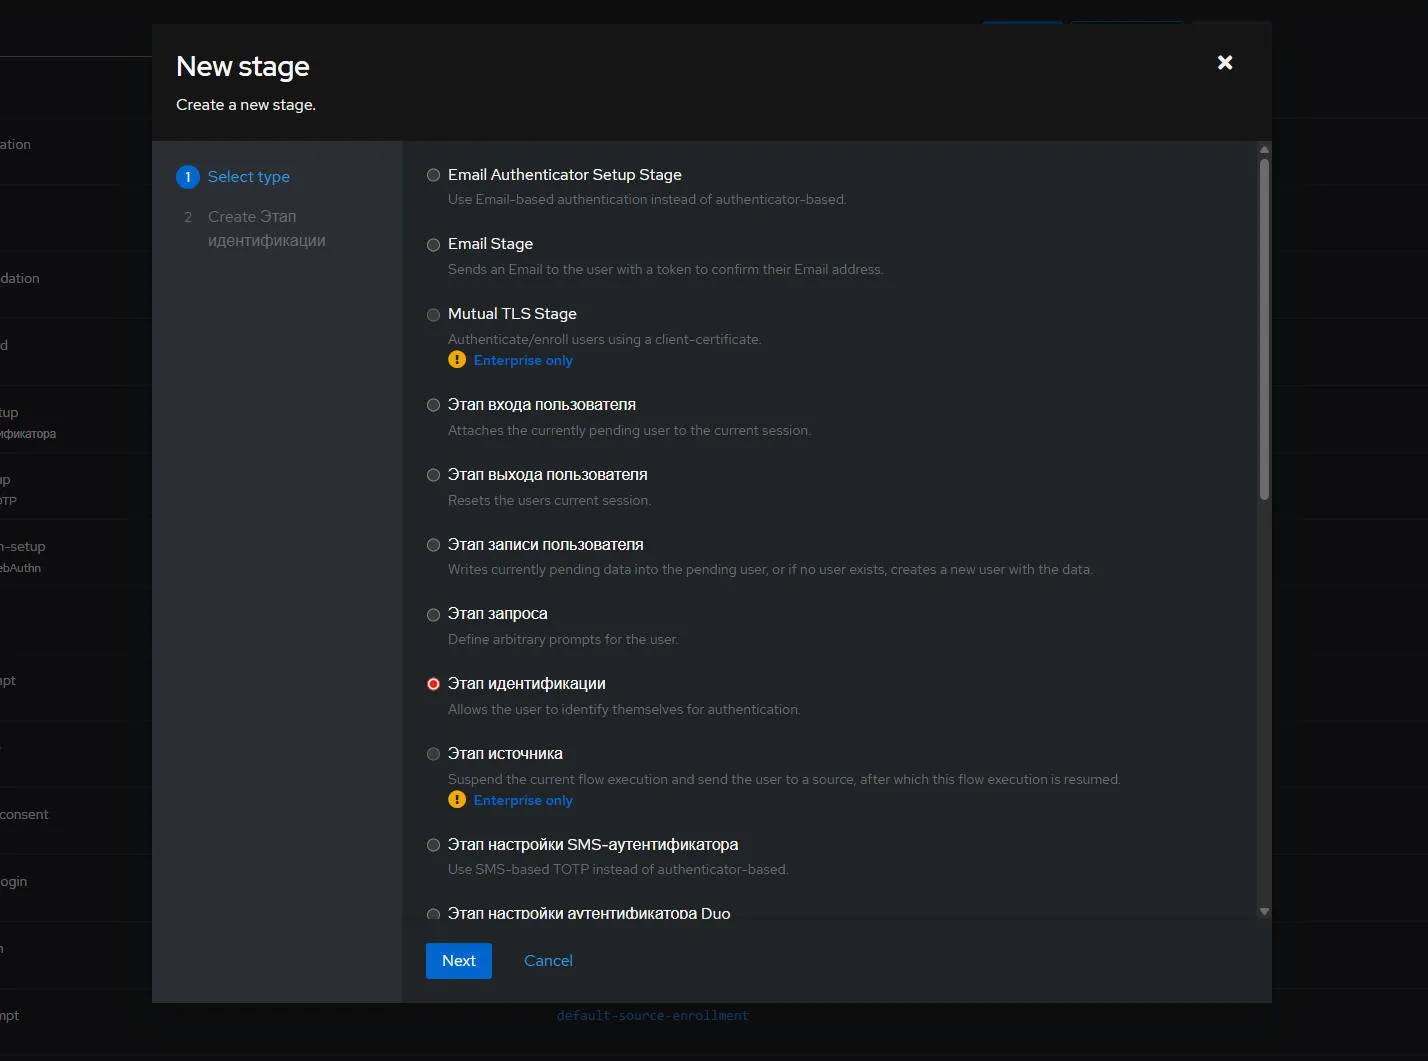Image resolution: width=1428 pixels, height=1061 pixels.
Task: Close the New stage dialog
Action: [x=1225, y=63]
